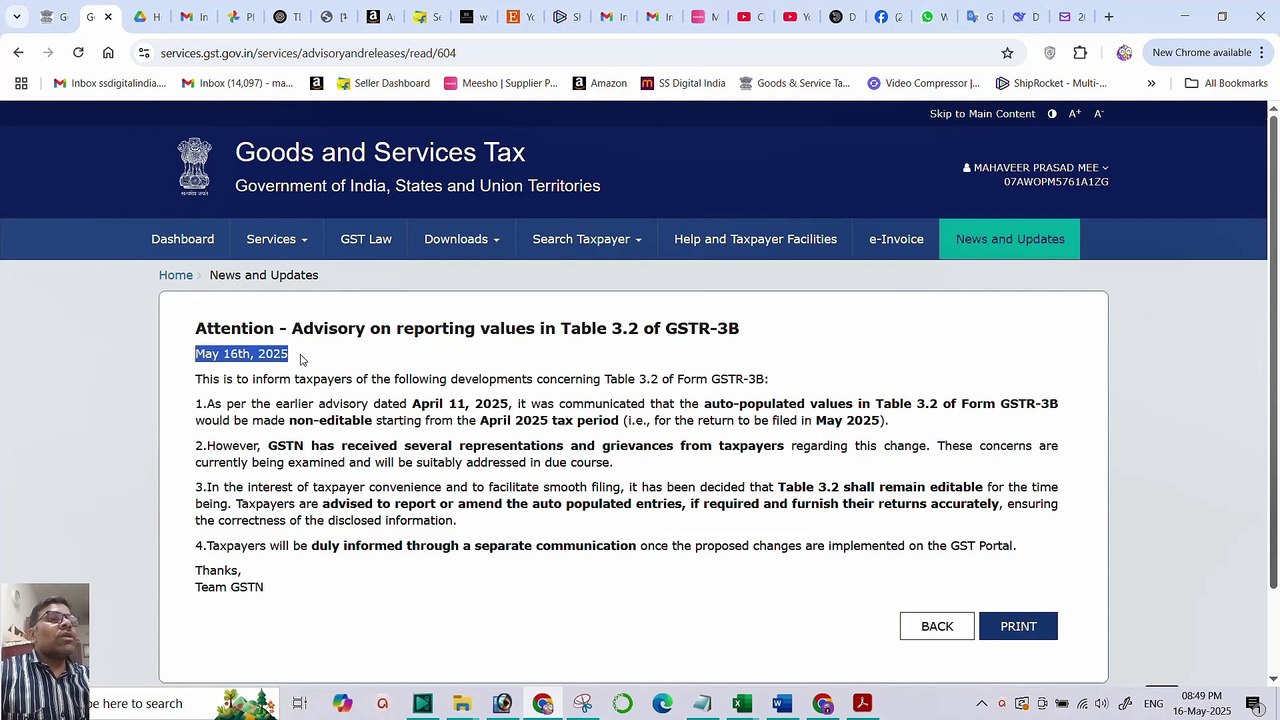Screen dimensions: 1280x720
Task: Open the browser home page icon
Action: 108,52
